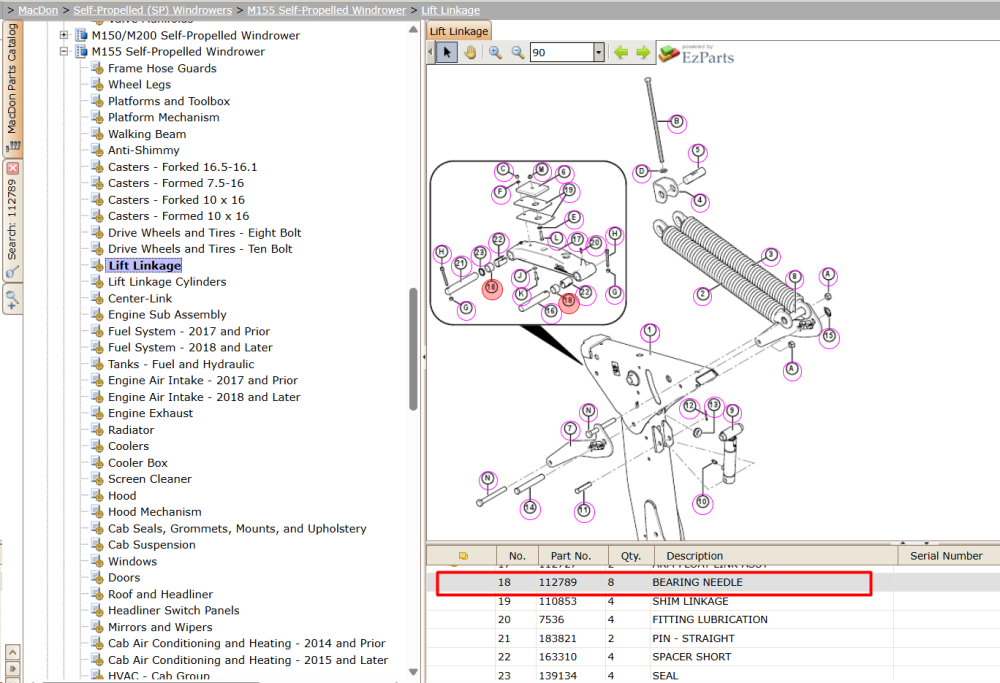
Task: Select the Lift Linkage diagram tab
Action: (x=459, y=31)
